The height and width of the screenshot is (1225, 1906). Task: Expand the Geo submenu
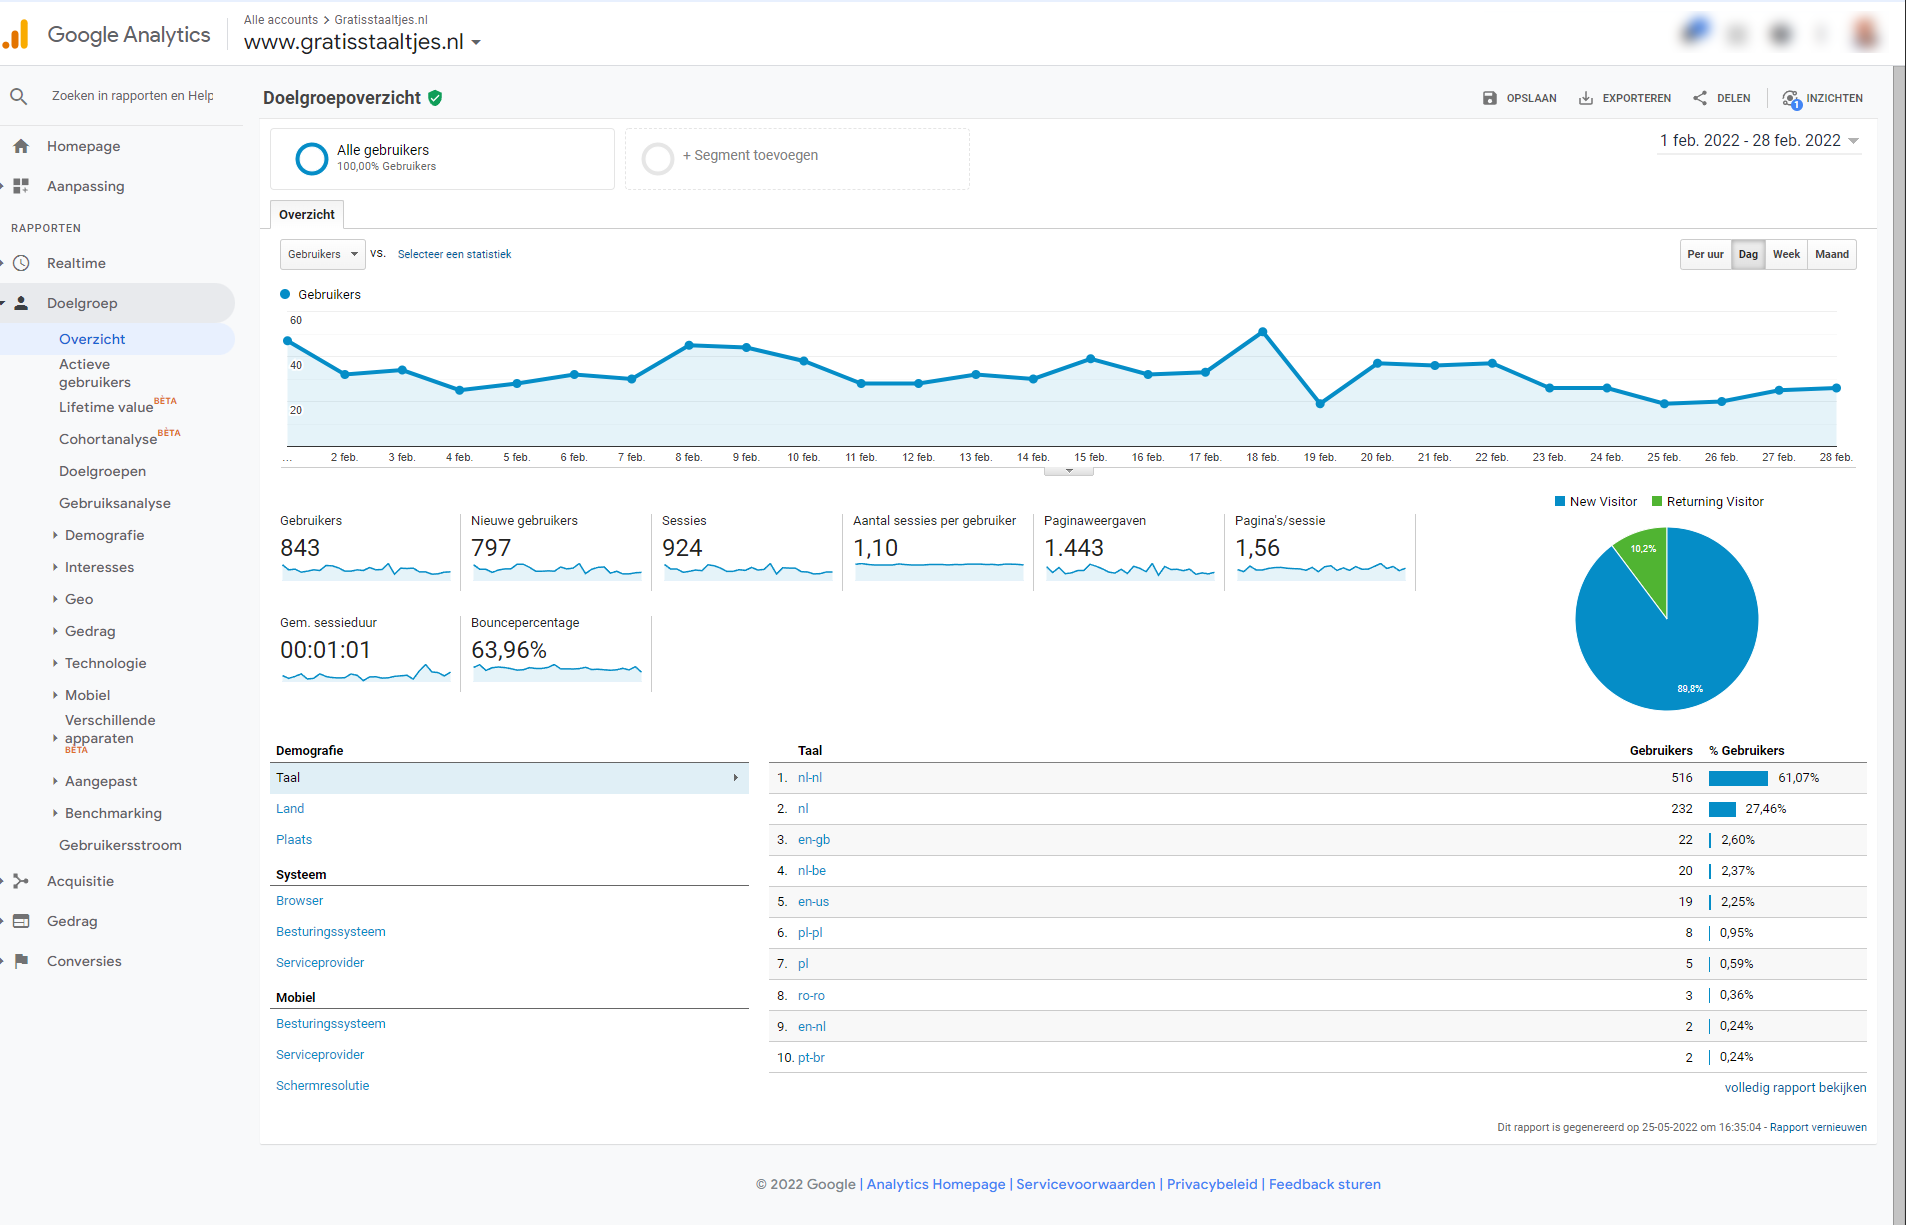point(55,599)
